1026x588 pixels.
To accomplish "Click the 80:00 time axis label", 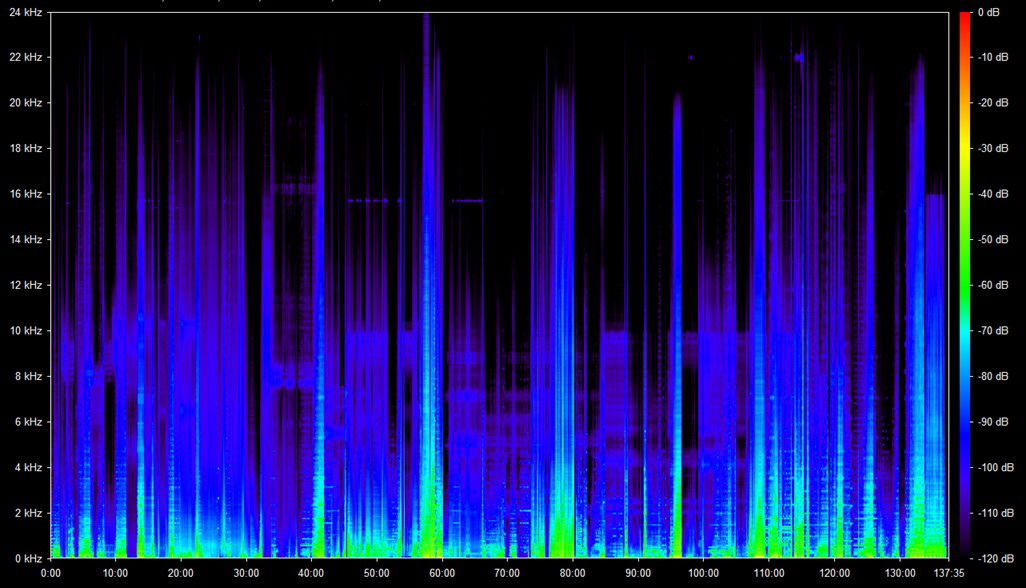I will coord(573,574).
